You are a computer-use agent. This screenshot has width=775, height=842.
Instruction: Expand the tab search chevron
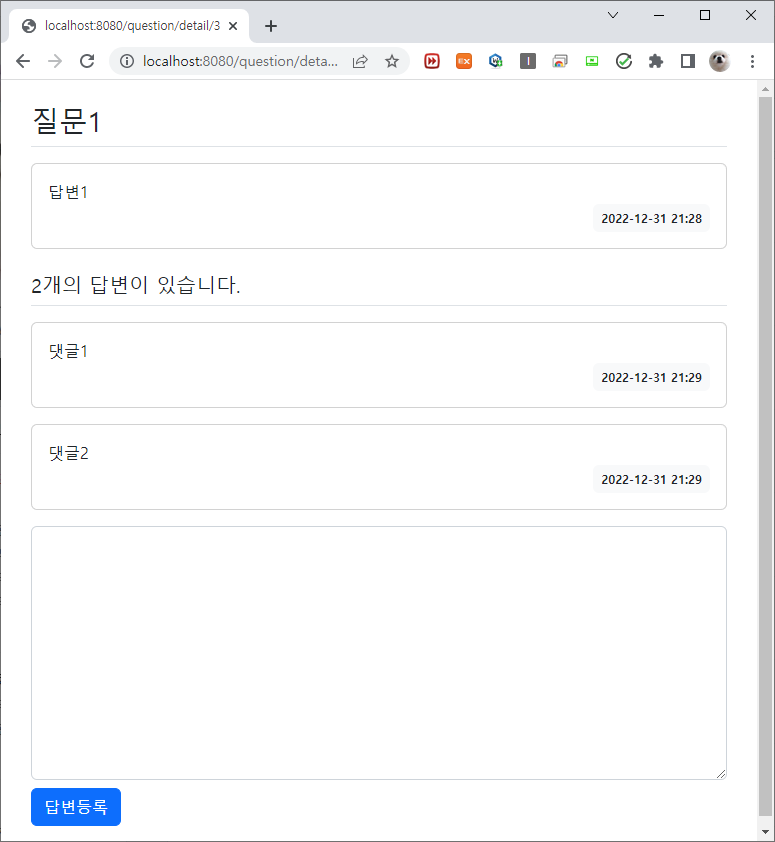pos(613,15)
